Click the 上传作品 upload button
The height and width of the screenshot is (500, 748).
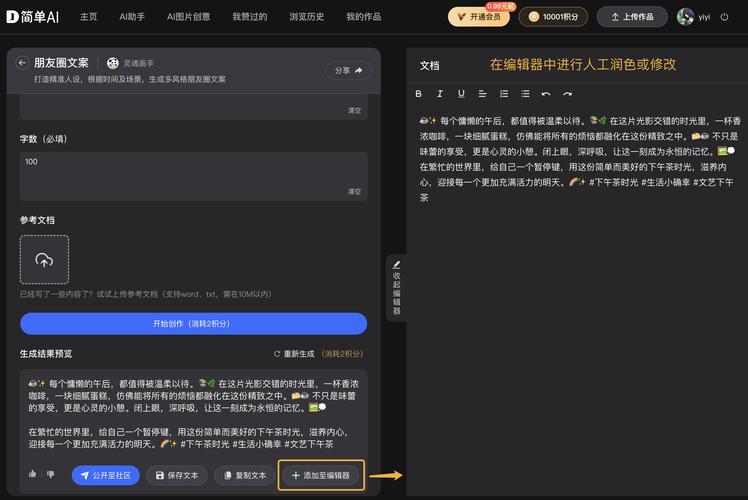click(632, 17)
